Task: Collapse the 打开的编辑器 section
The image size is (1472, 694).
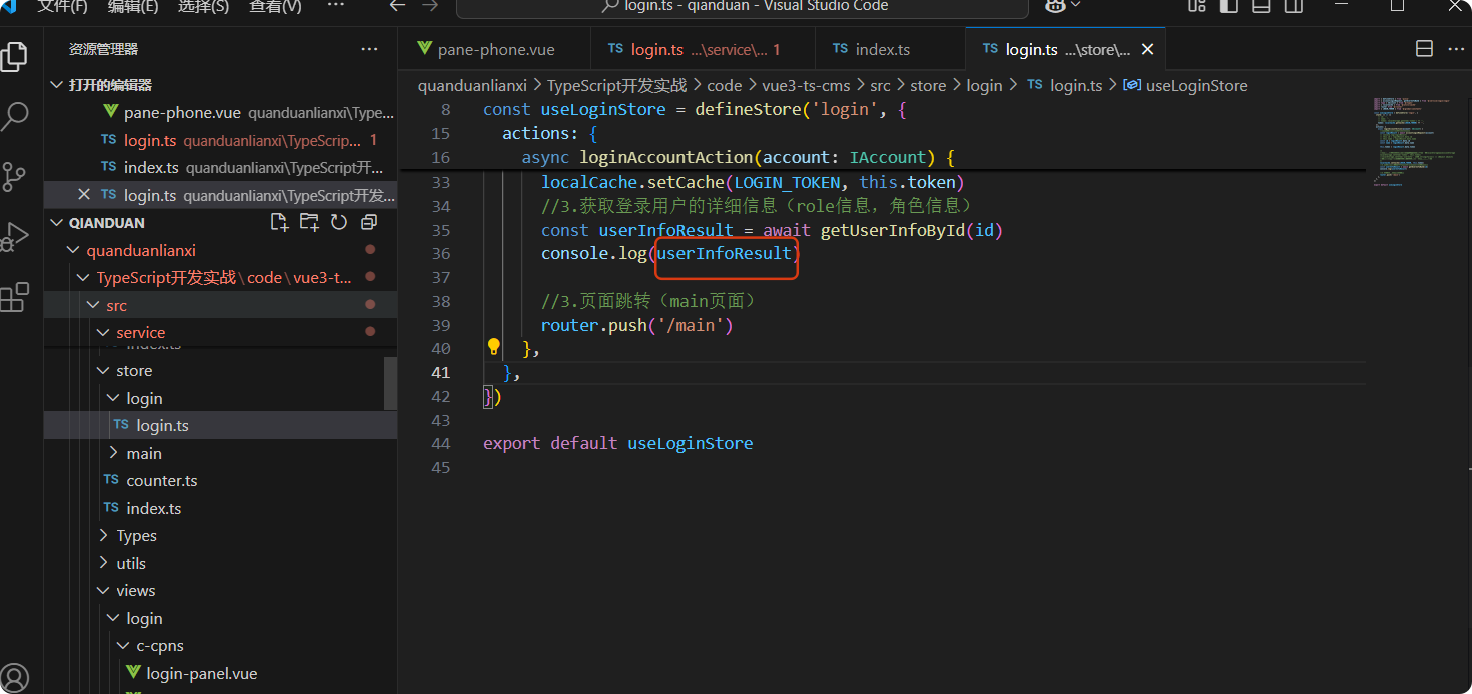Action: 57,85
